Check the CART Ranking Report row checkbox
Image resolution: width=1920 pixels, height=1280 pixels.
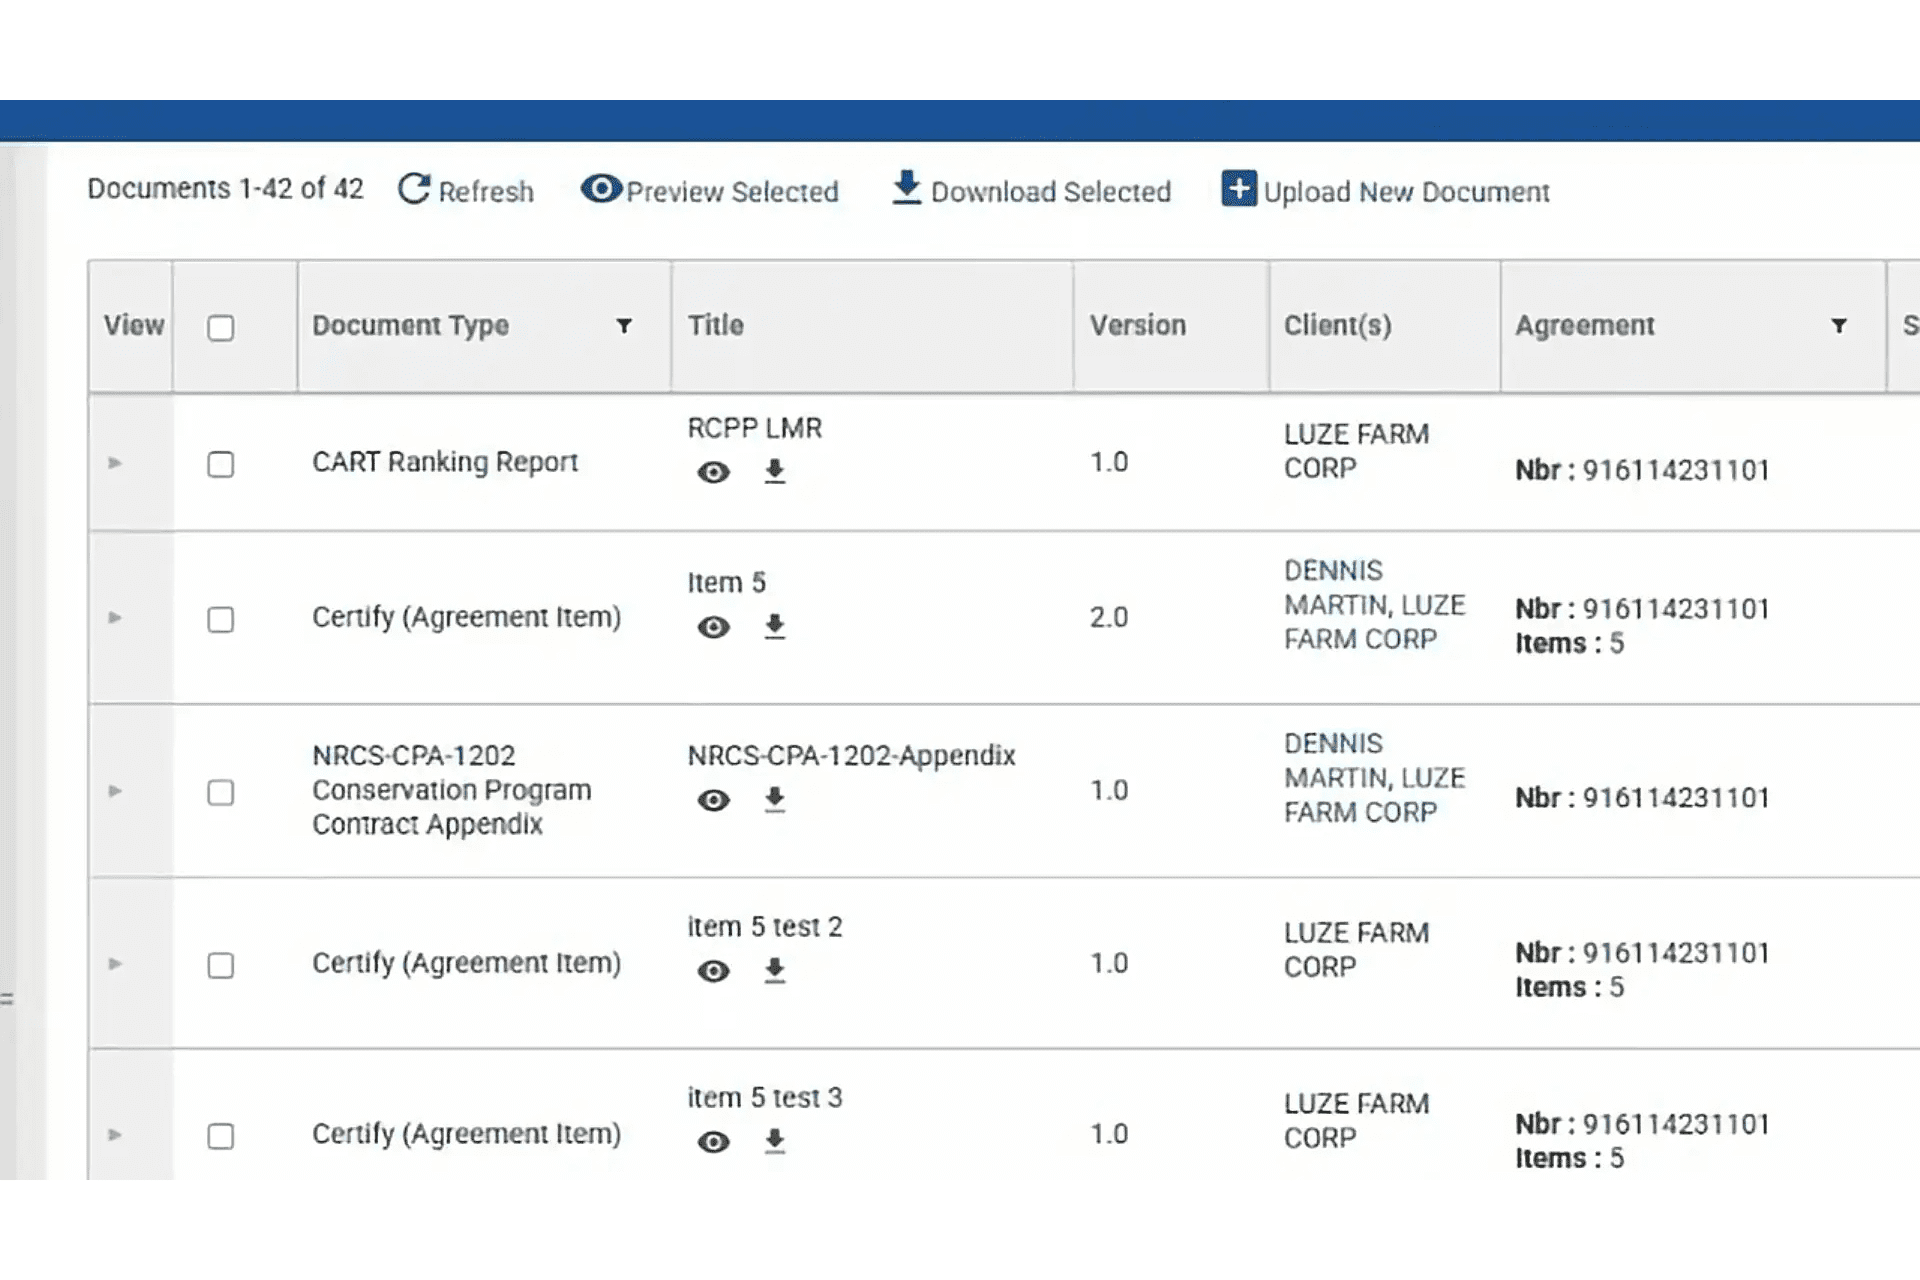(221, 464)
